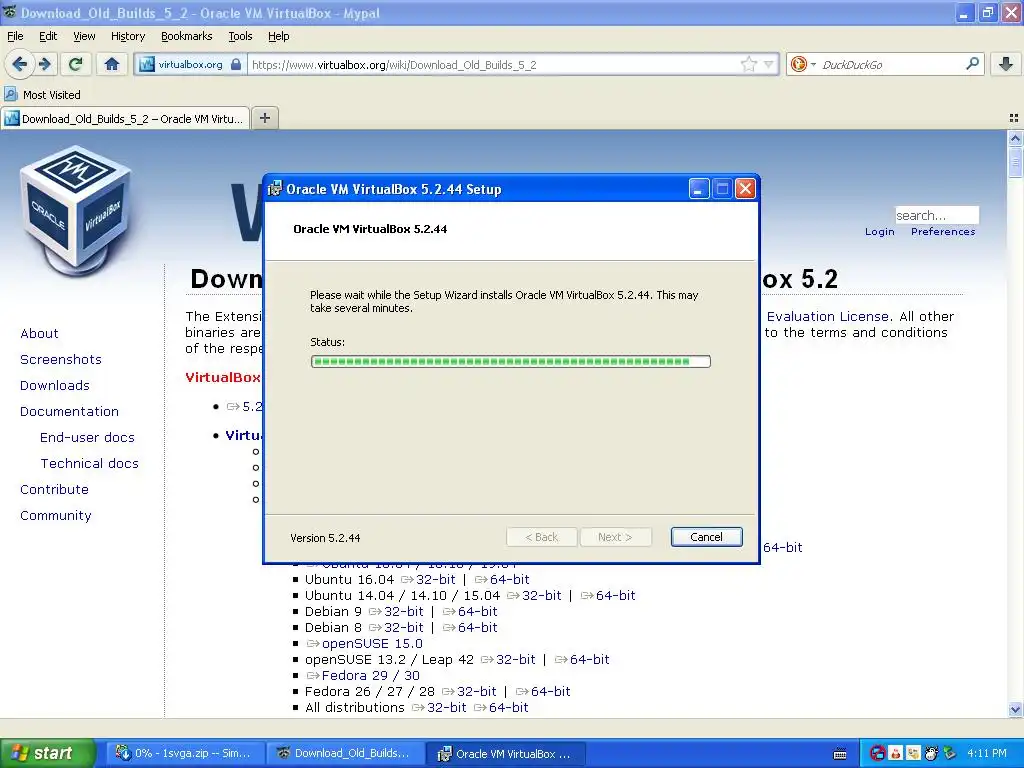
Task: Click the scrollbar down arrow
Action: [x=1015, y=709]
